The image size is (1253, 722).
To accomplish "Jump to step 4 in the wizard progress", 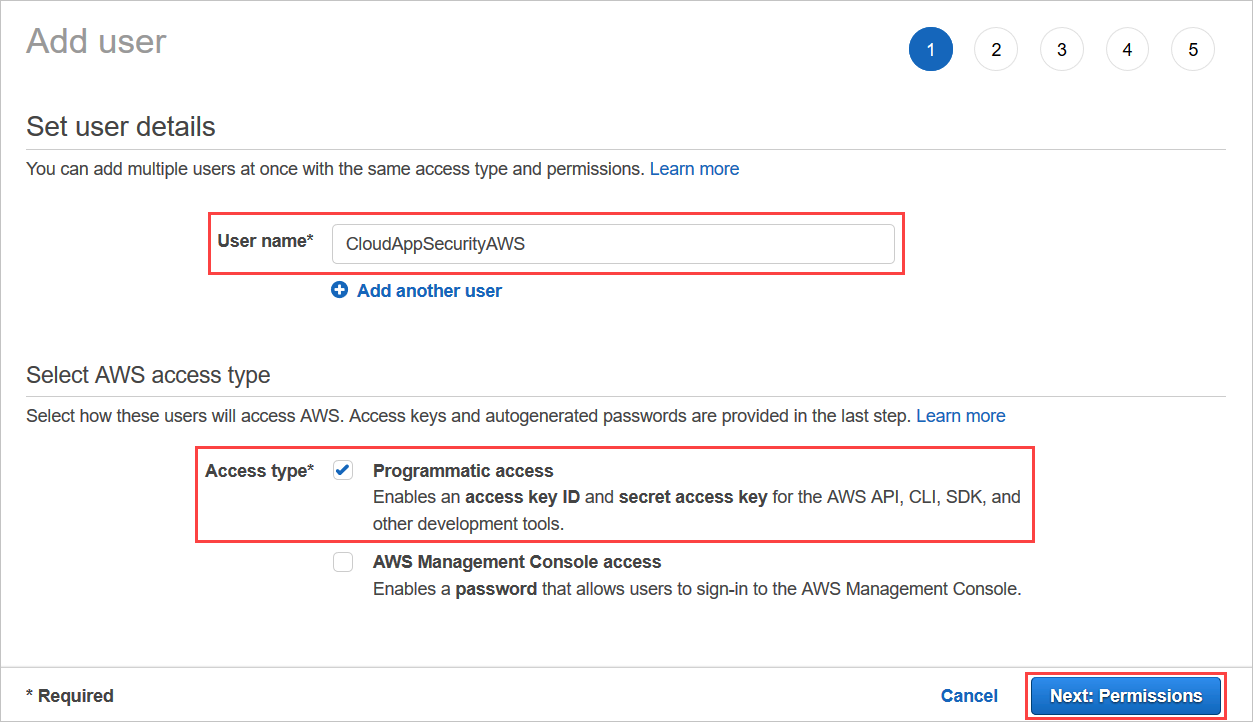I will pos(1127,49).
